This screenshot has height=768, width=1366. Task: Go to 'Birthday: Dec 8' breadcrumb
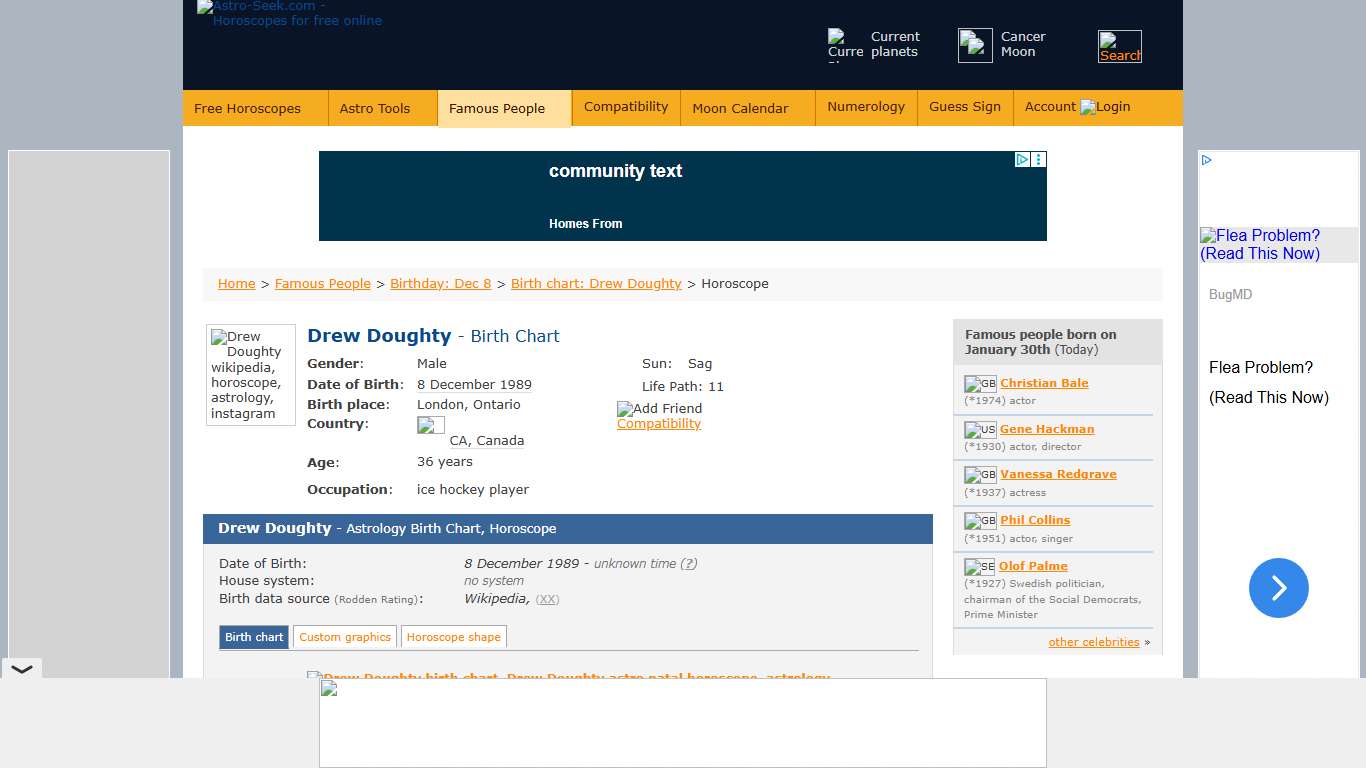440,284
